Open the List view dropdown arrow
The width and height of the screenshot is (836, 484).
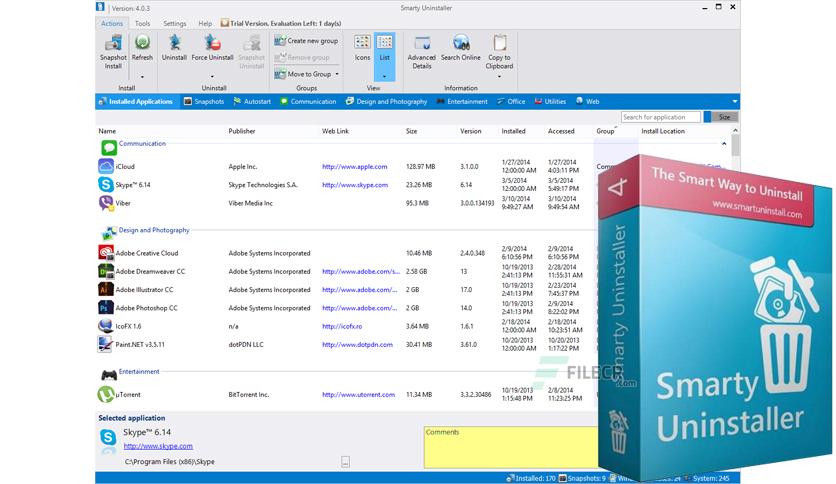pos(384,76)
